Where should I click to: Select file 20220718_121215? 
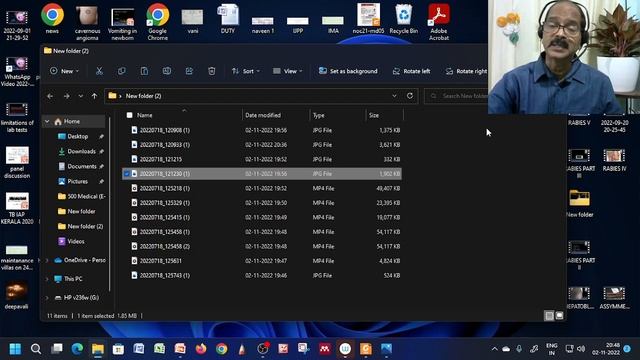click(x=262, y=159)
